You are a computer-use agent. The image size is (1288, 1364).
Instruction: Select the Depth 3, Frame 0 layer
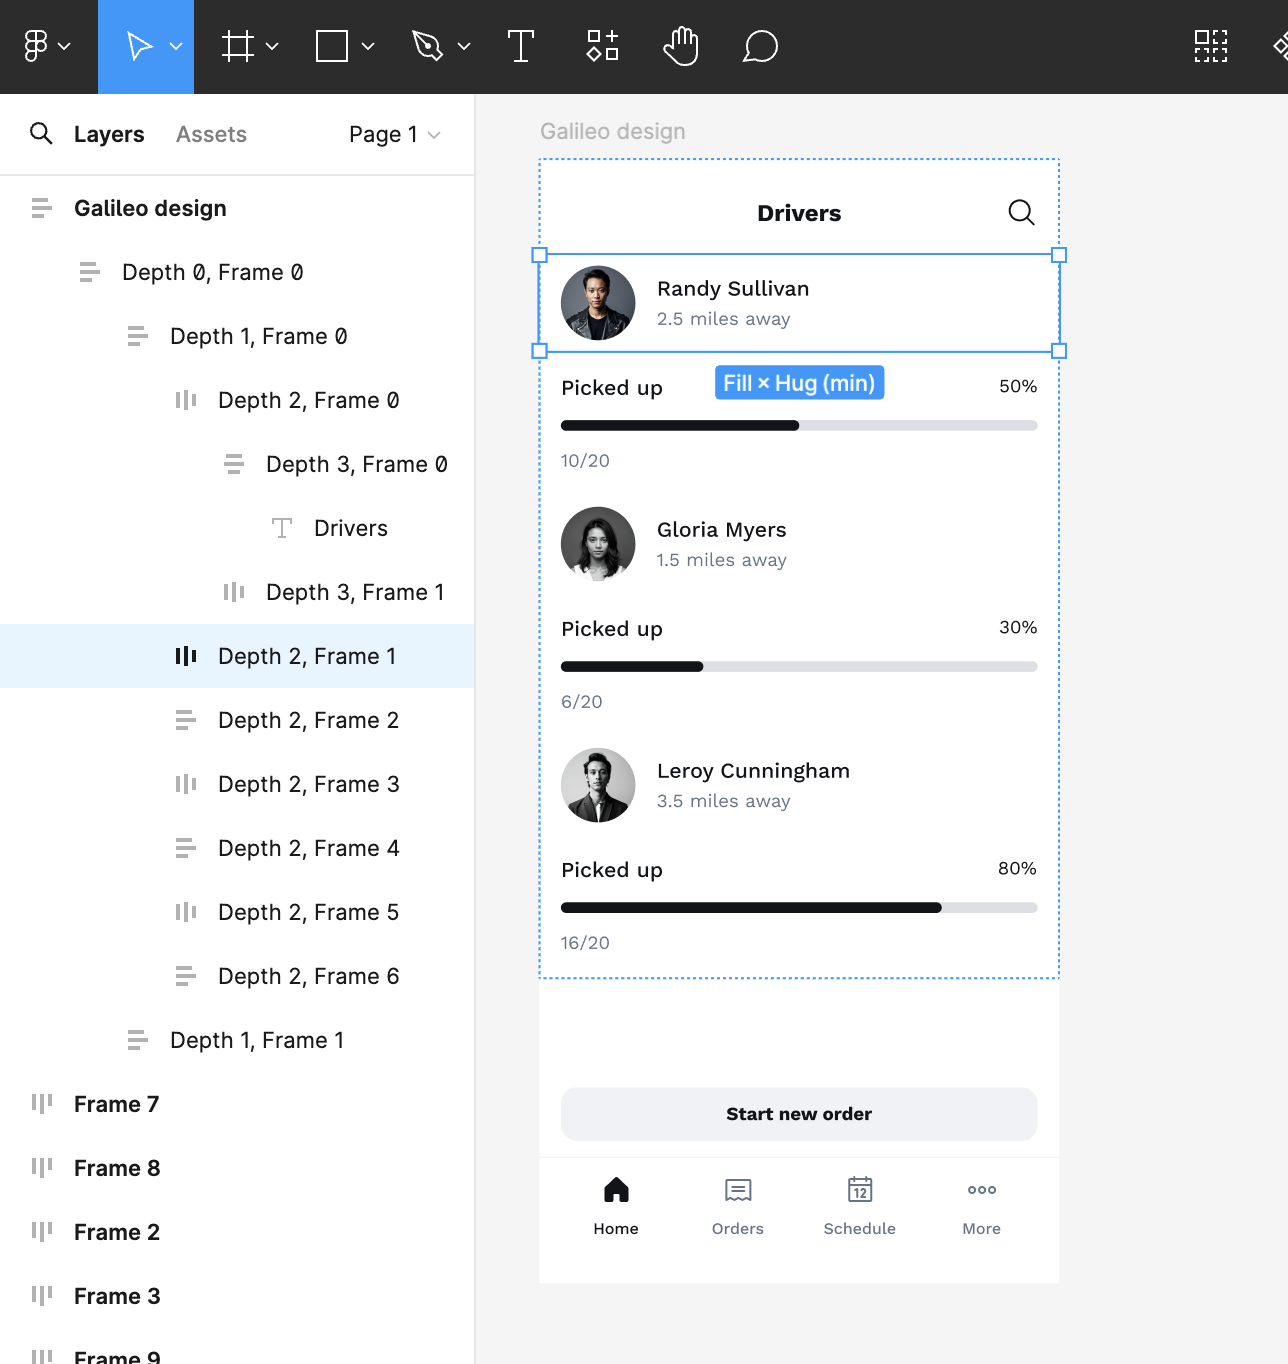(x=237, y=464)
